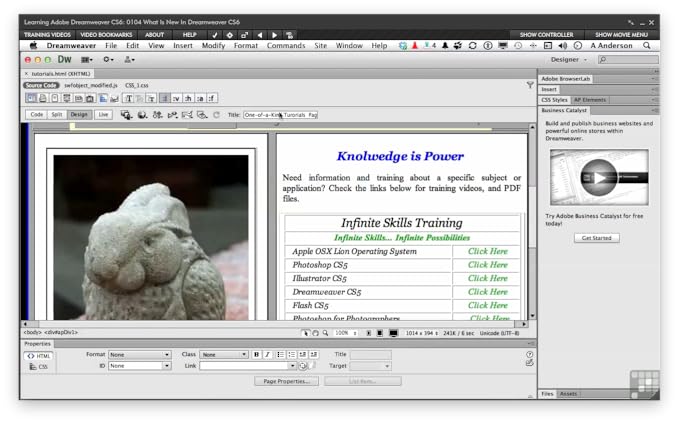679x423 pixels.
Task: Switch to the AP Elements panel tab
Action: (x=590, y=100)
